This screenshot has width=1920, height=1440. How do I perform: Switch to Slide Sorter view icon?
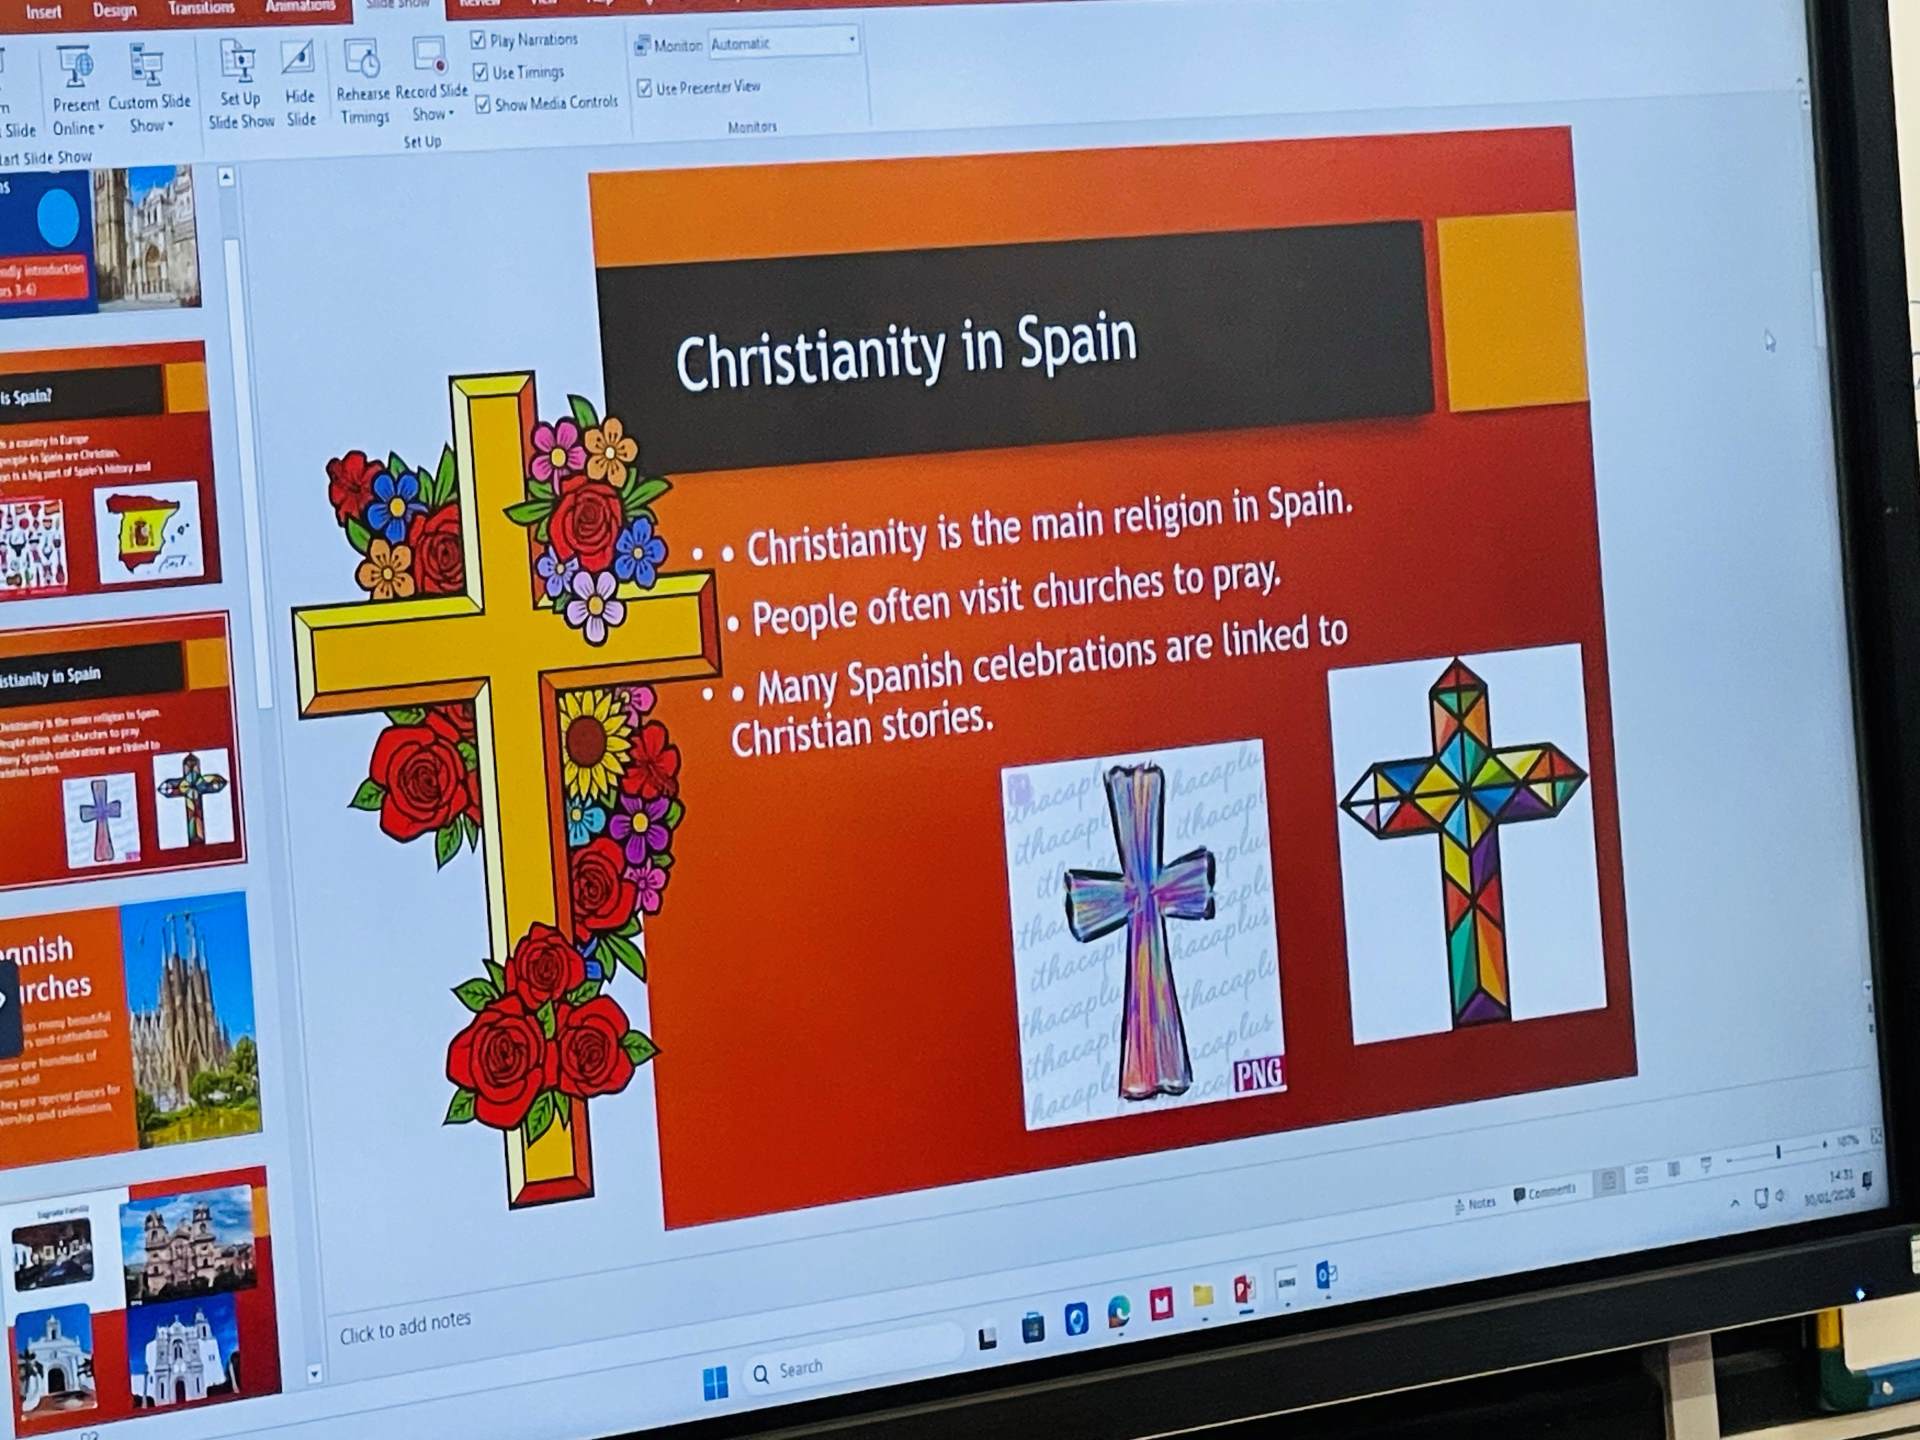coord(1642,1176)
